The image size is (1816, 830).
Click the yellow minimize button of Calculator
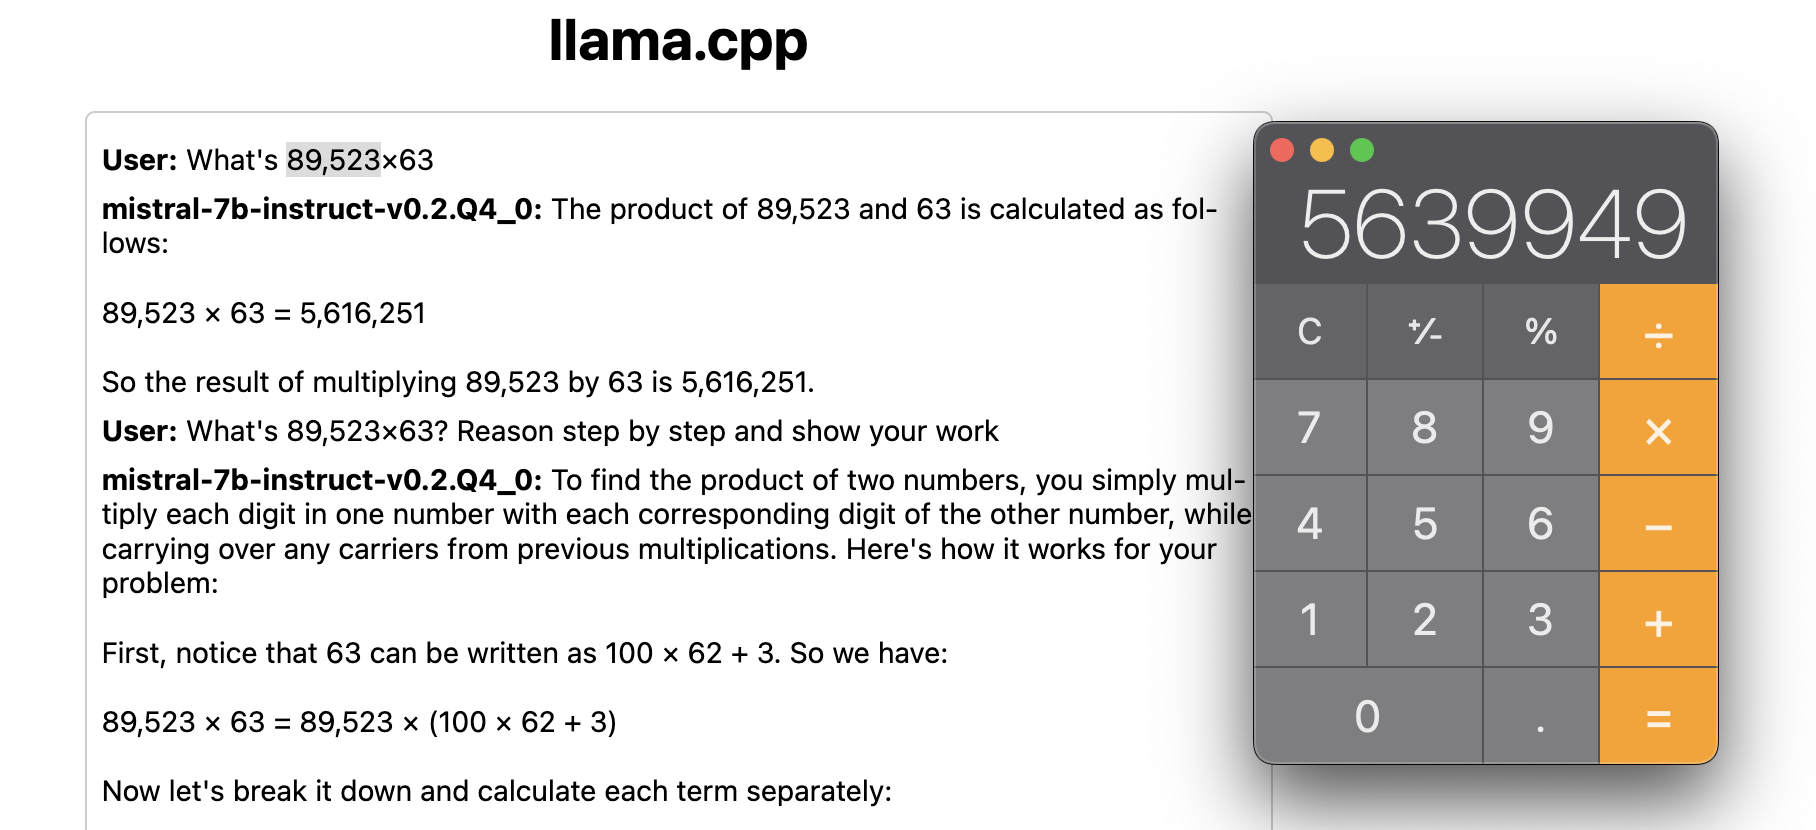(1322, 150)
